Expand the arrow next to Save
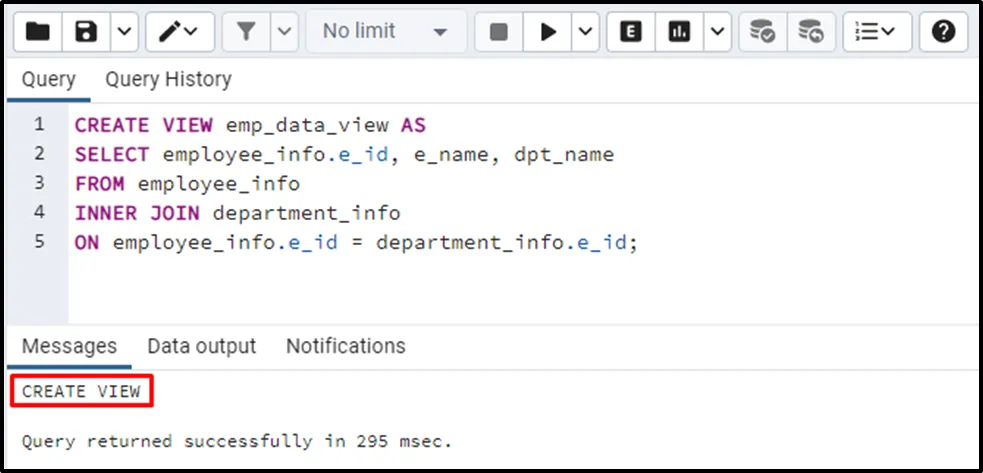This screenshot has width=983, height=473. (124, 32)
